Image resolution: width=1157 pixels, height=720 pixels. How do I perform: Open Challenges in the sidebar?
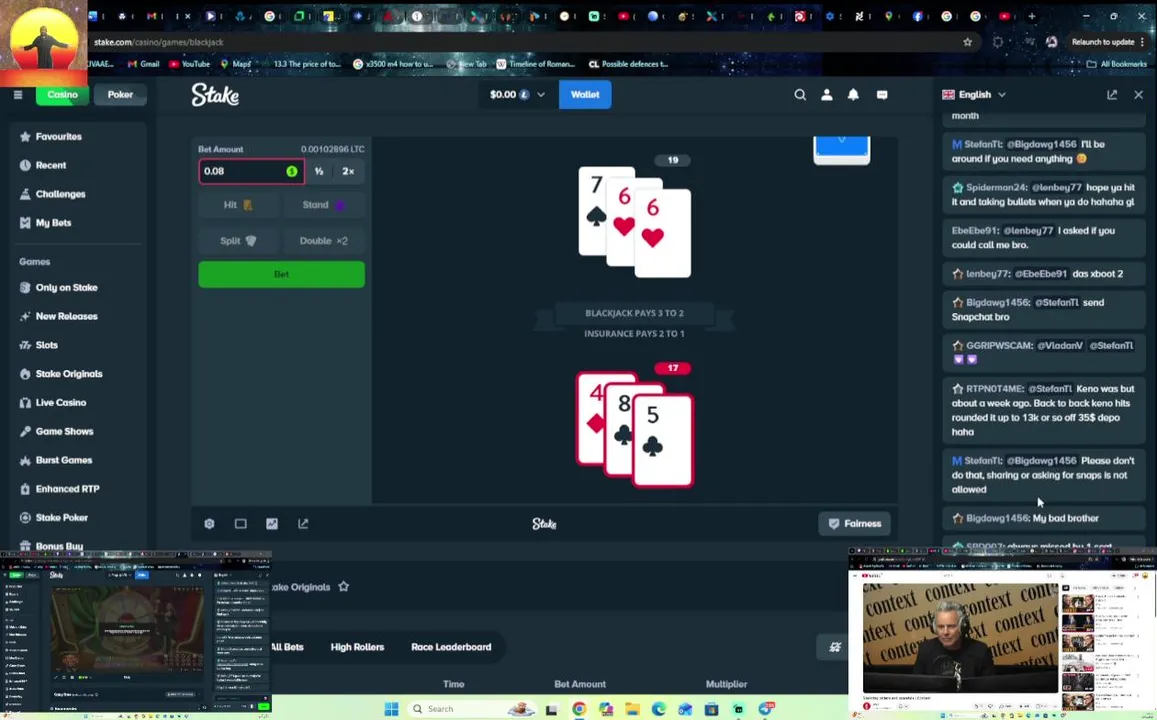click(77, 194)
